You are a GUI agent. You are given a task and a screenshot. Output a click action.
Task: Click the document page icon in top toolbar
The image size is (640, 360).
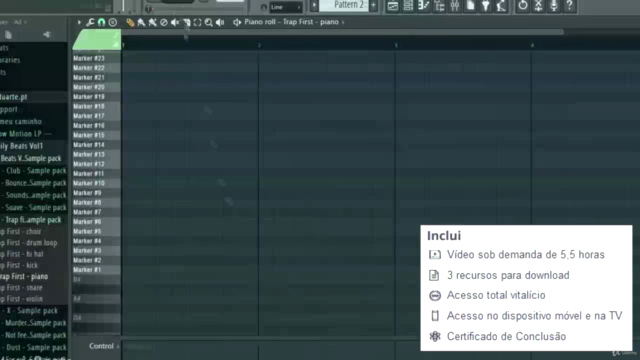(x=470, y=6)
